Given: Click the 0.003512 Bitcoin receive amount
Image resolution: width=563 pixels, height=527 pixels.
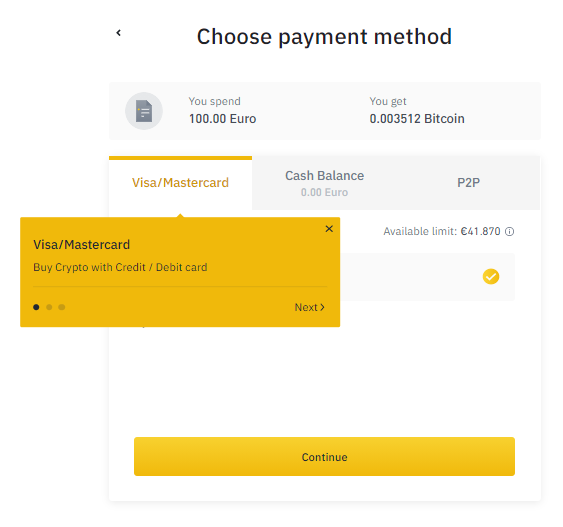Looking at the screenshot, I should click(x=417, y=119).
